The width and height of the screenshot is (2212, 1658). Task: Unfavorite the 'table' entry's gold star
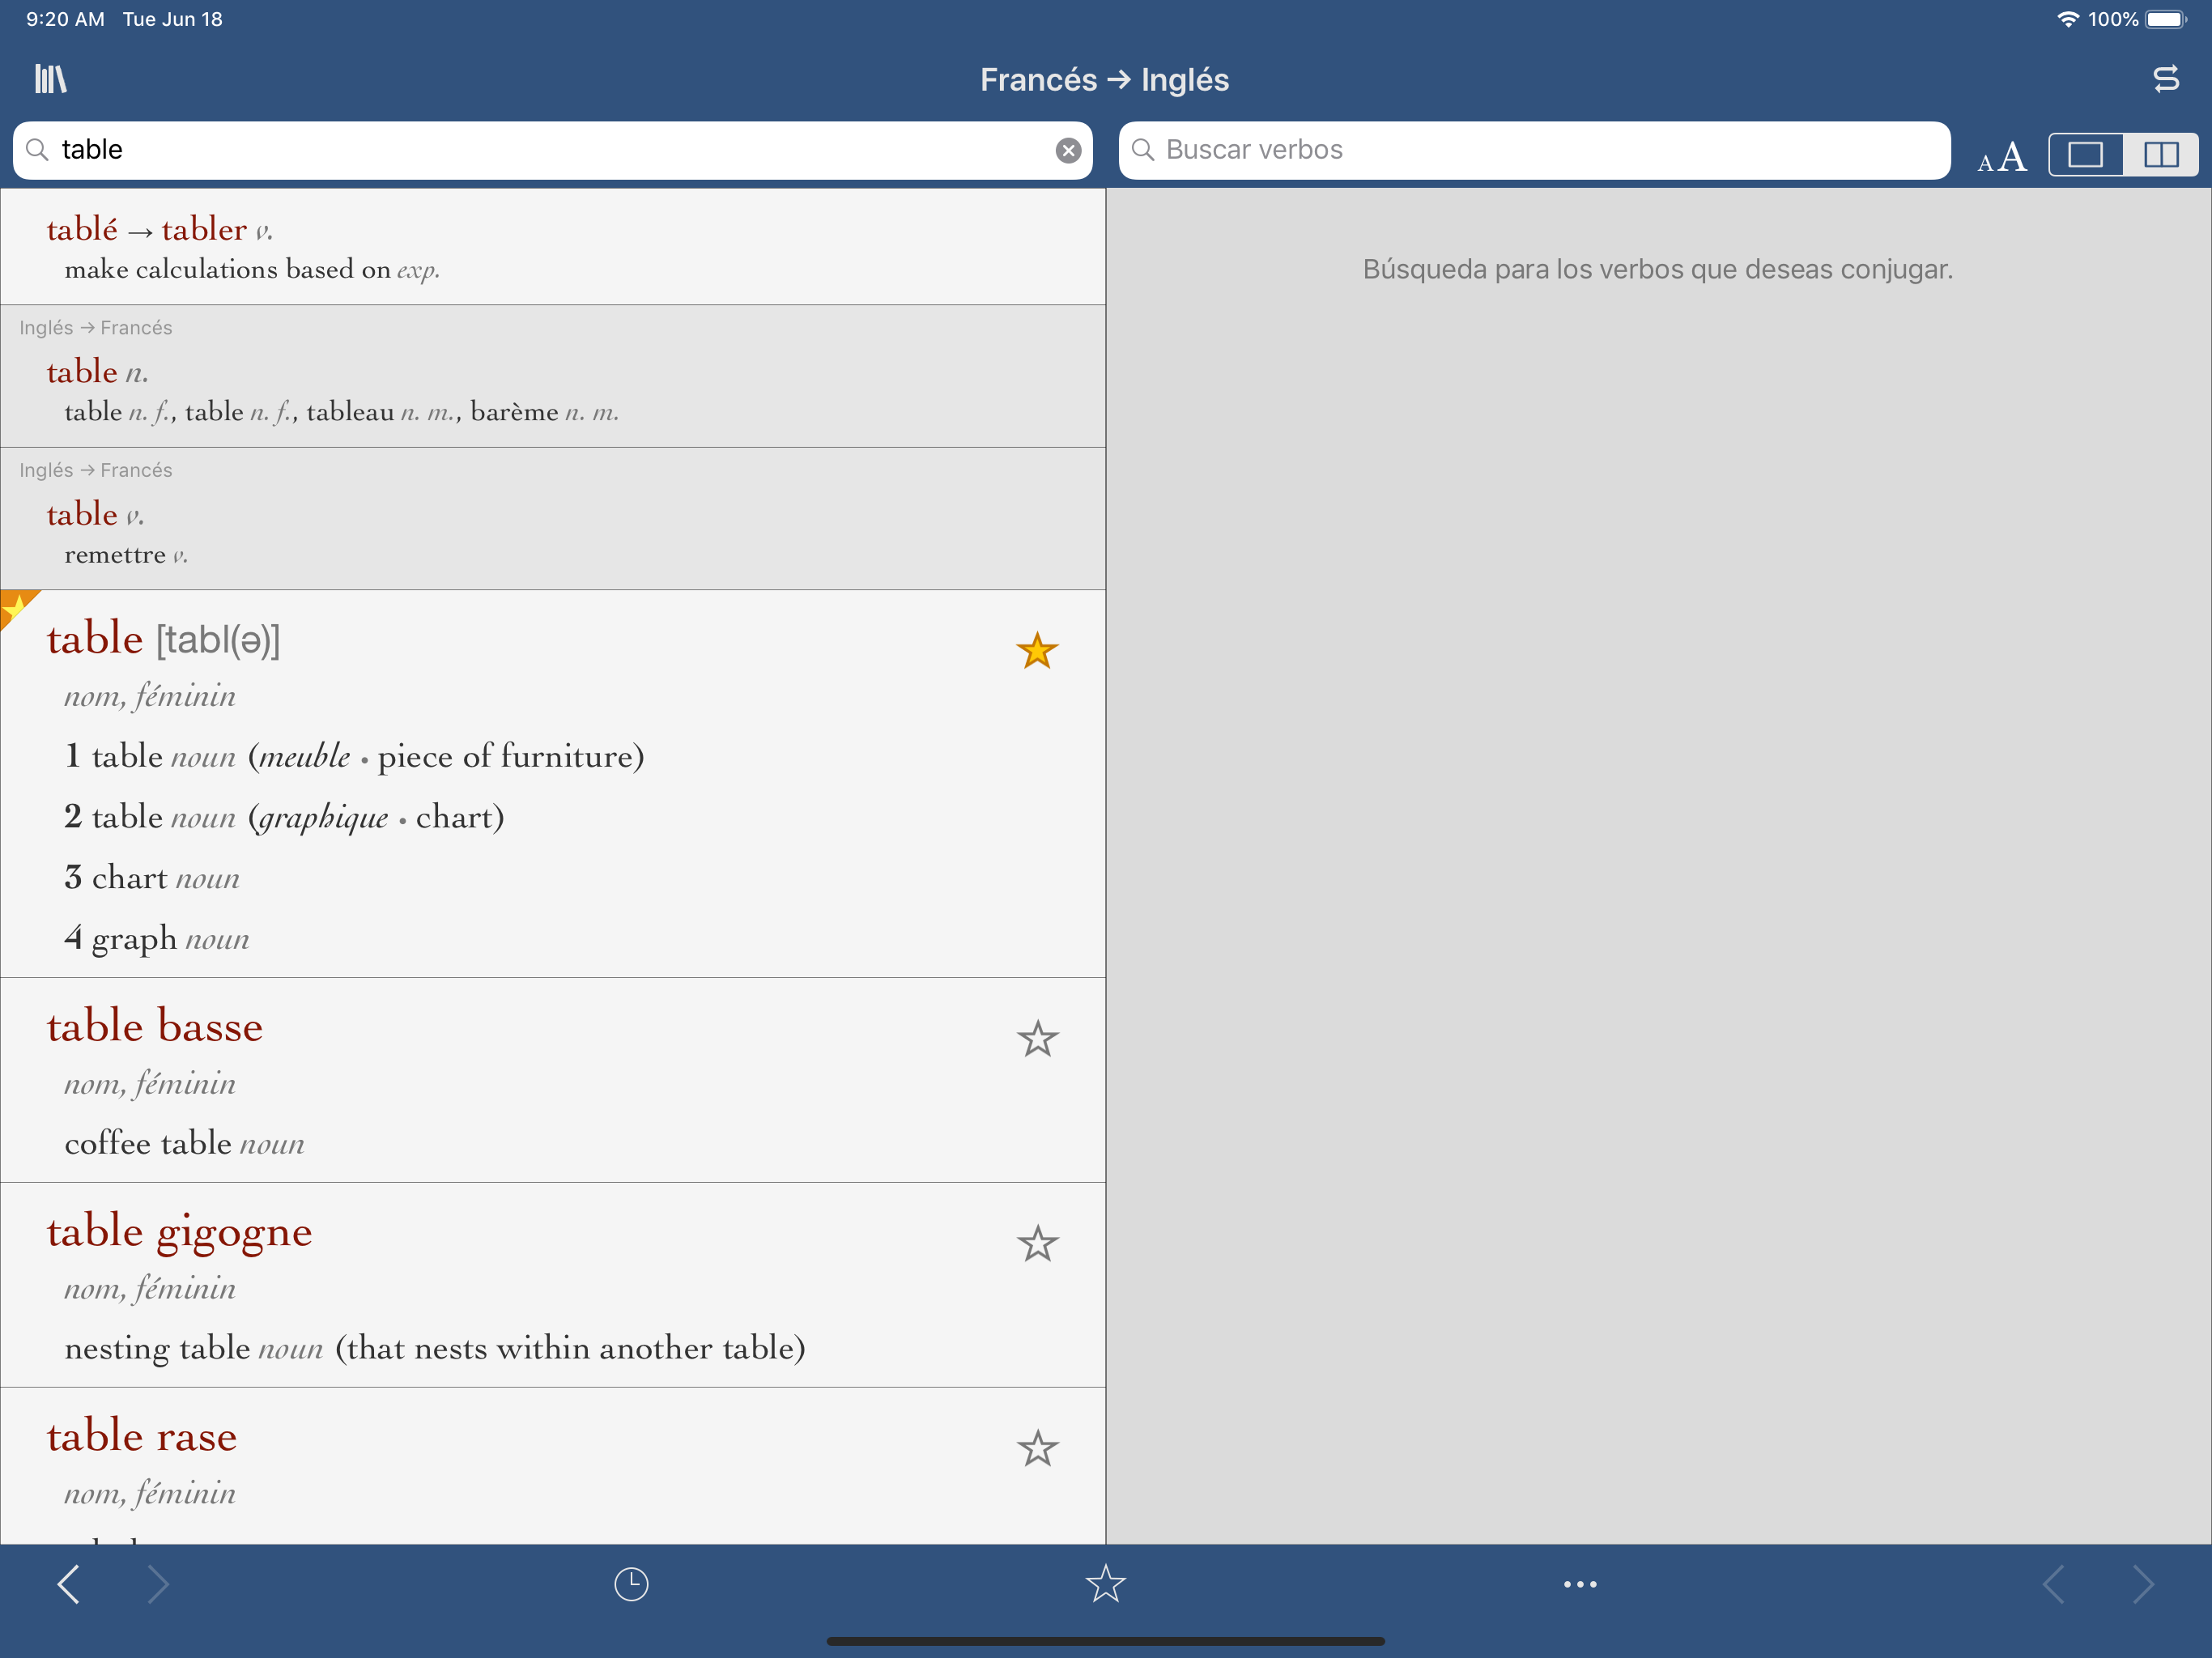pyautogui.click(x=1037, y=651)
